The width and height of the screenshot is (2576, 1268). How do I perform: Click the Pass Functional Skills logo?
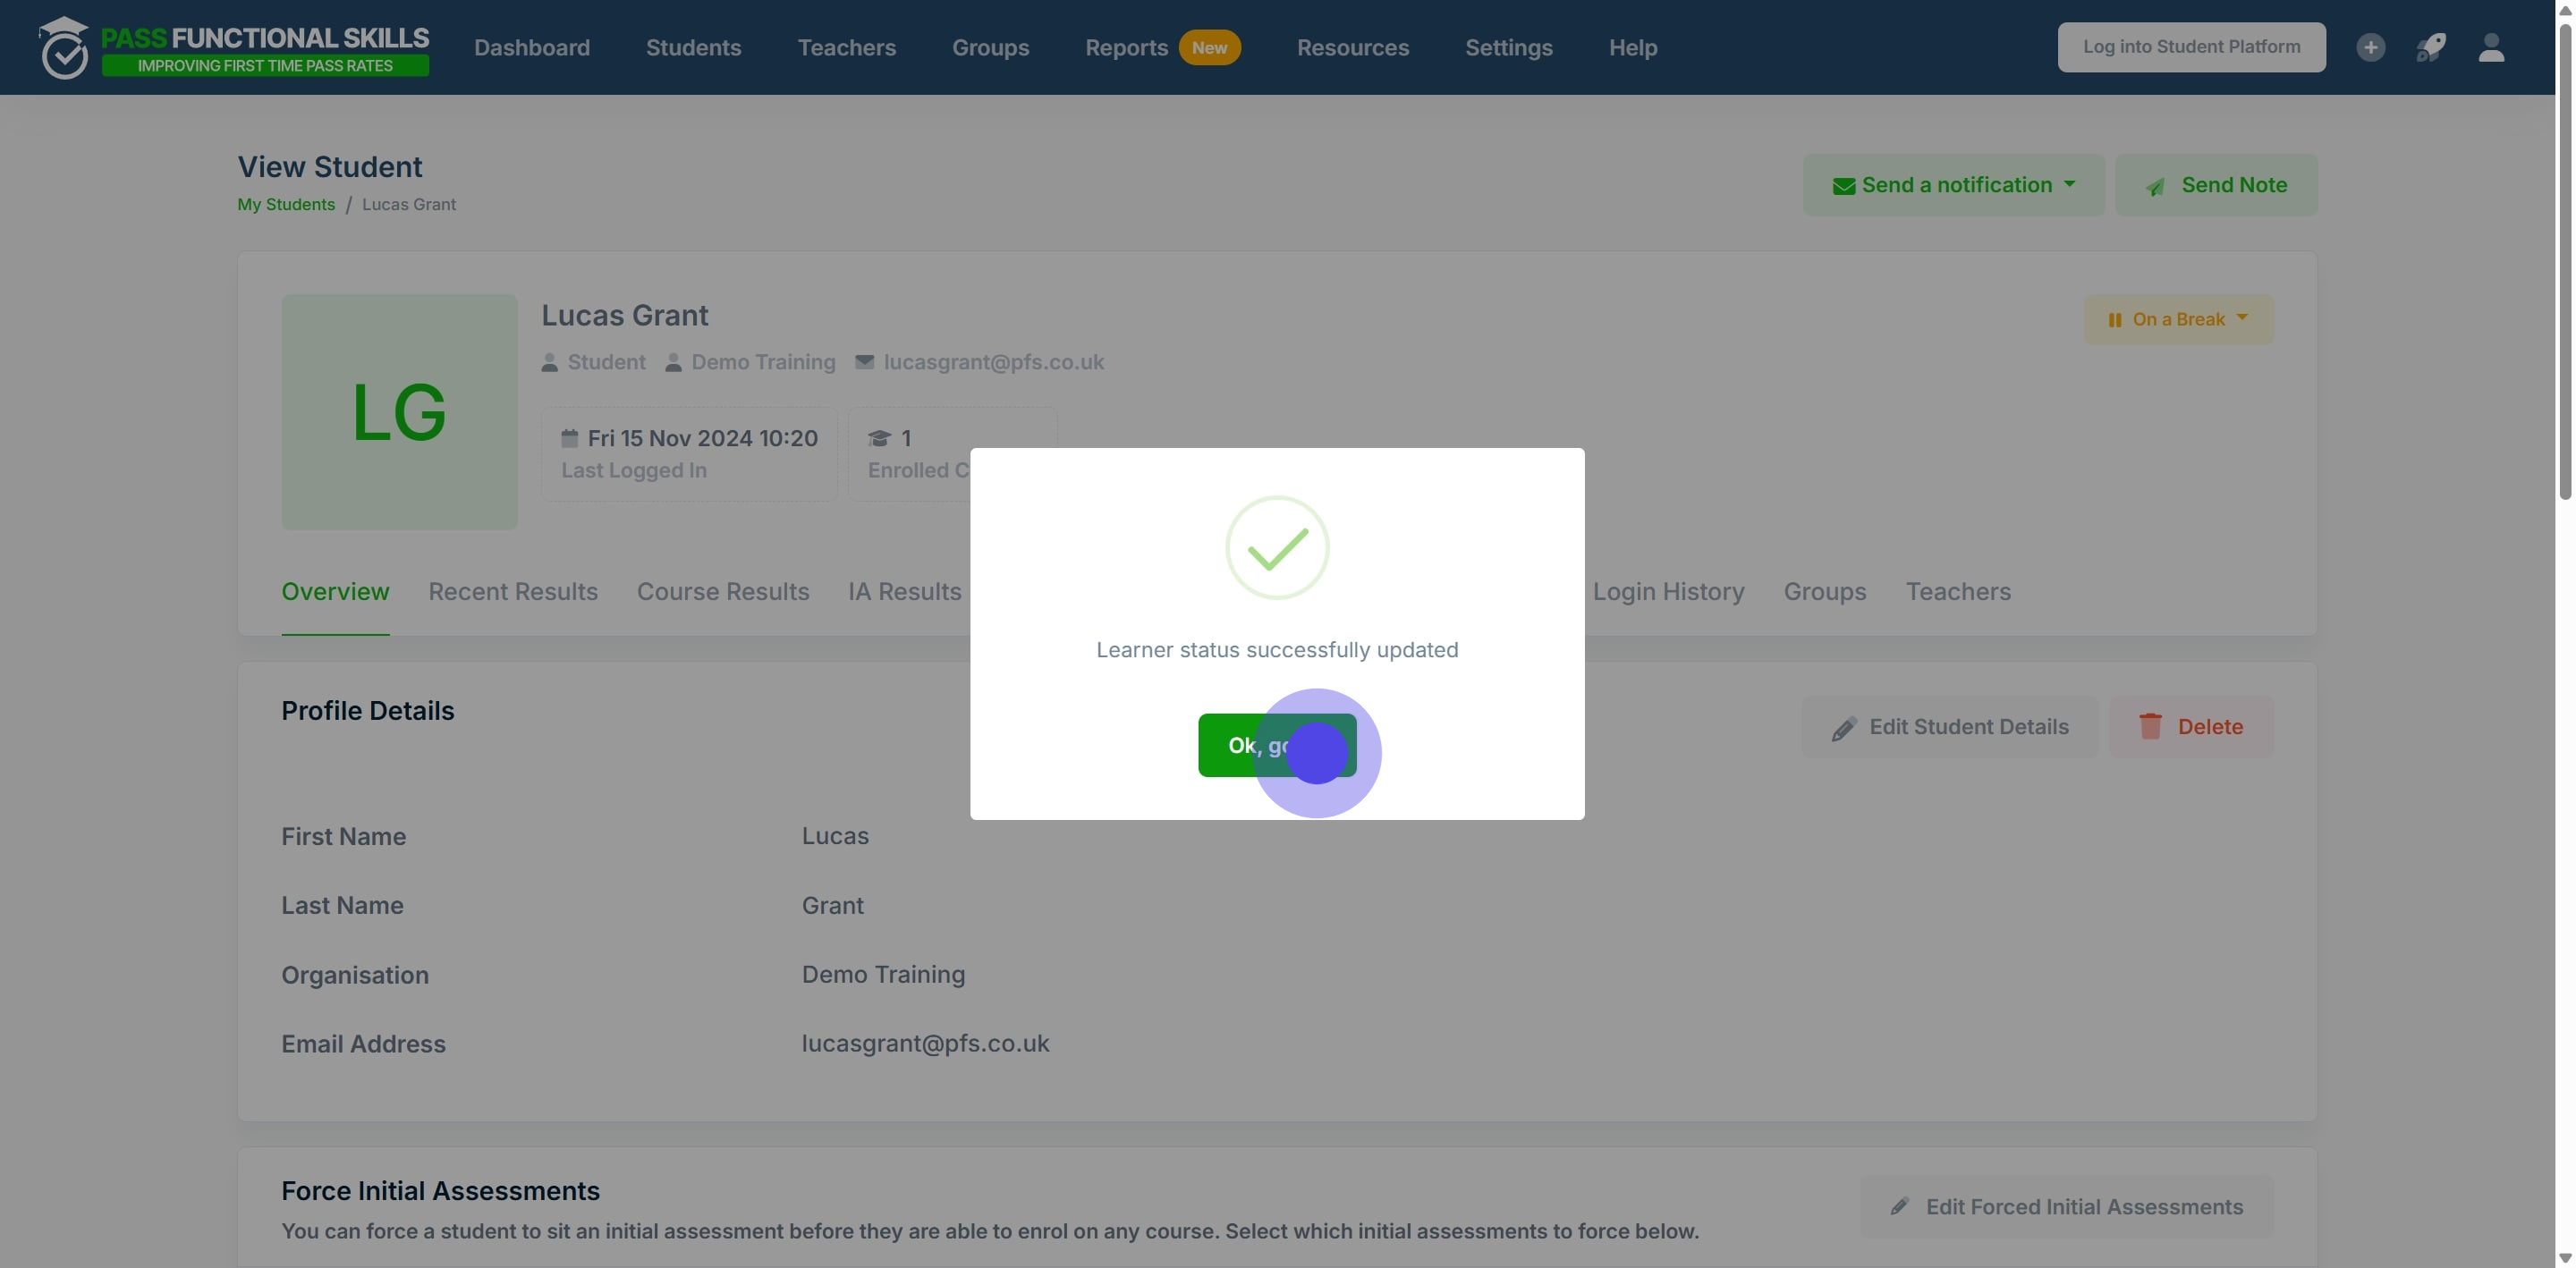coord(234,47)
